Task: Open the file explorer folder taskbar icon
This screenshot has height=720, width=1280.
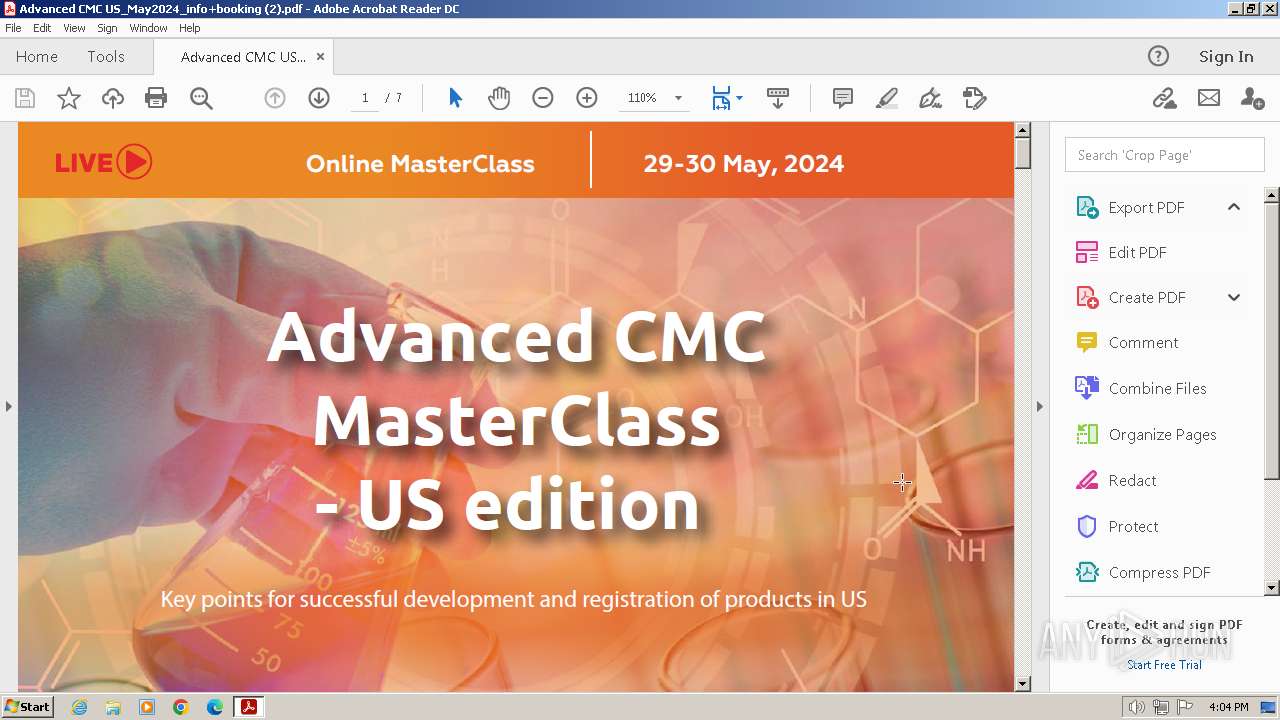Action: (x=113, y=707)
